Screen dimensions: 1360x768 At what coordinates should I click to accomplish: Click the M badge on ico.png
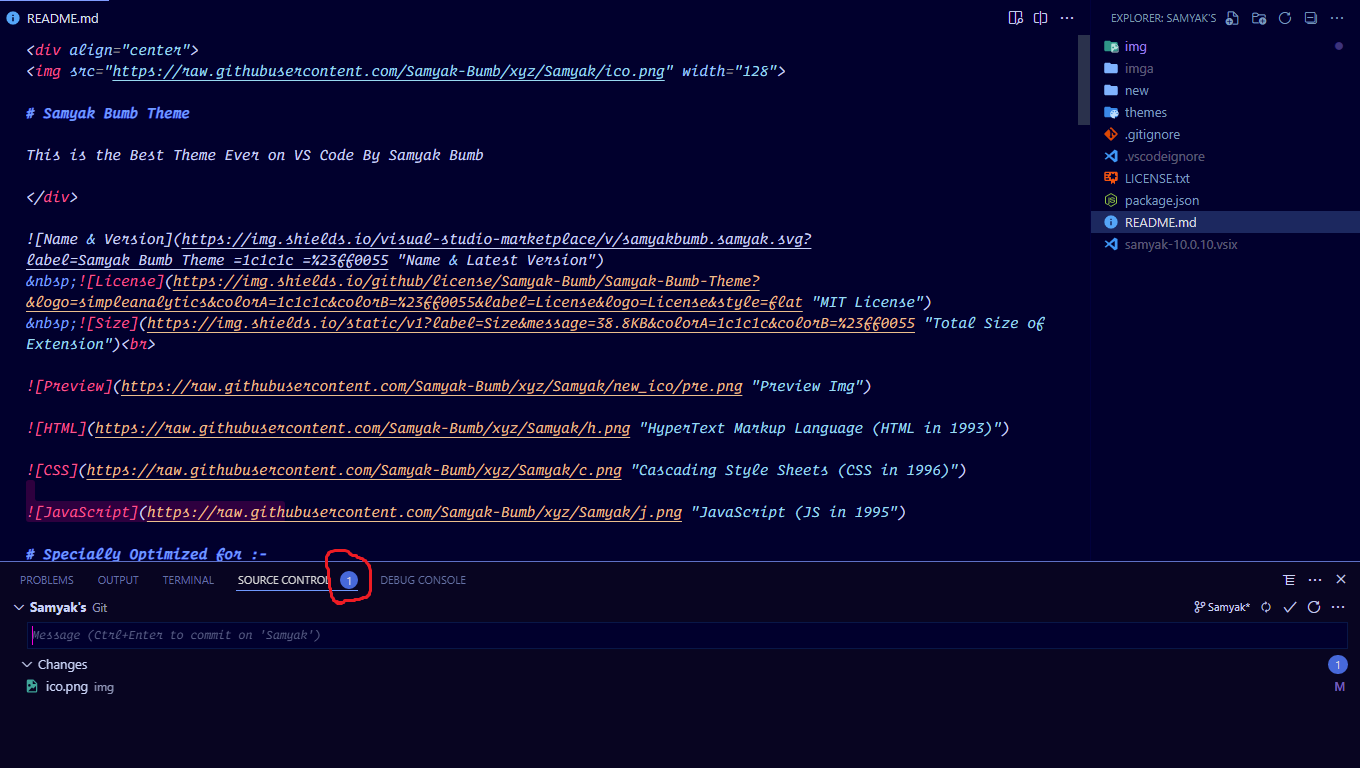(x=1338, y=687)
